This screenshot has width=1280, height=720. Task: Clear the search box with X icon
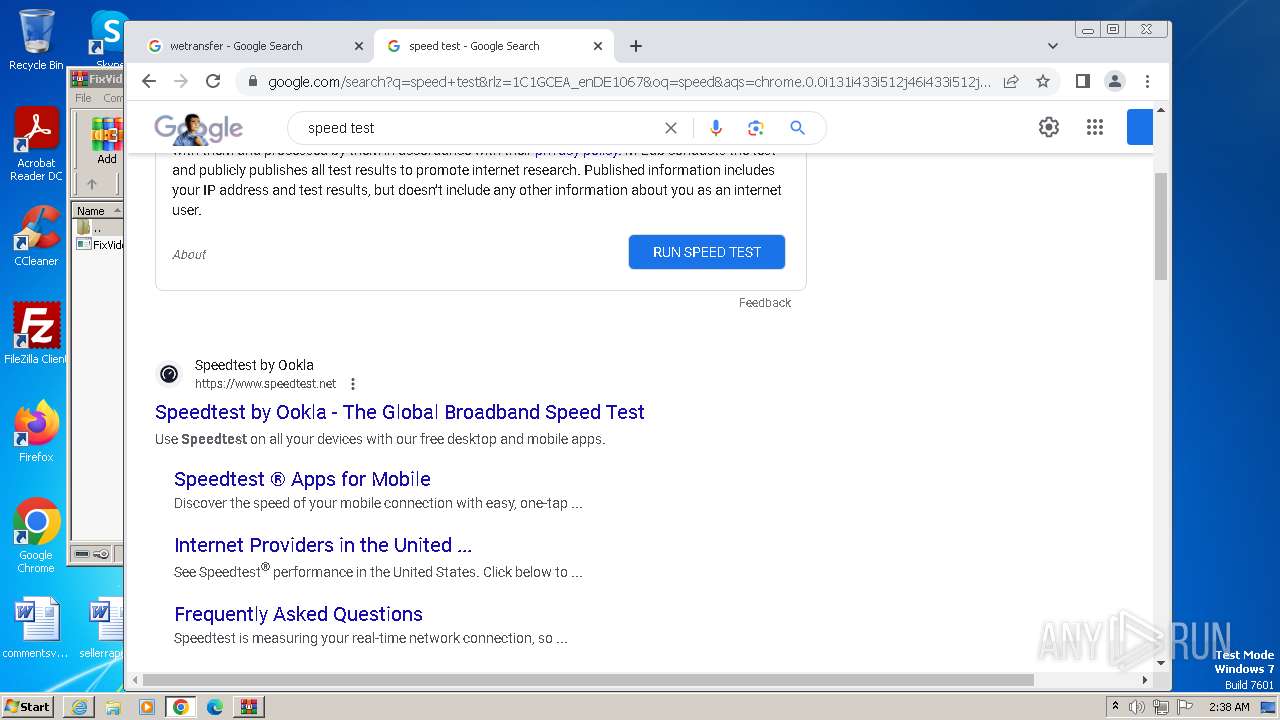(x=671, y=128)
